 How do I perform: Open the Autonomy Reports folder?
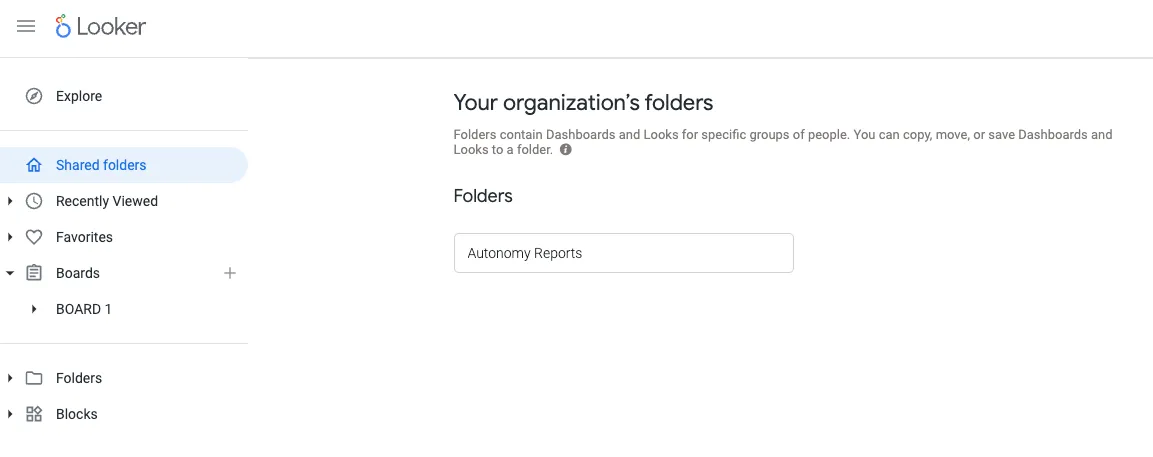pos(624,253)
